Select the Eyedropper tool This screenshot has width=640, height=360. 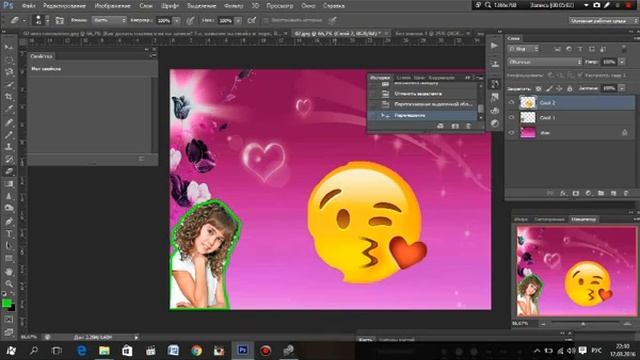(9, 109)
